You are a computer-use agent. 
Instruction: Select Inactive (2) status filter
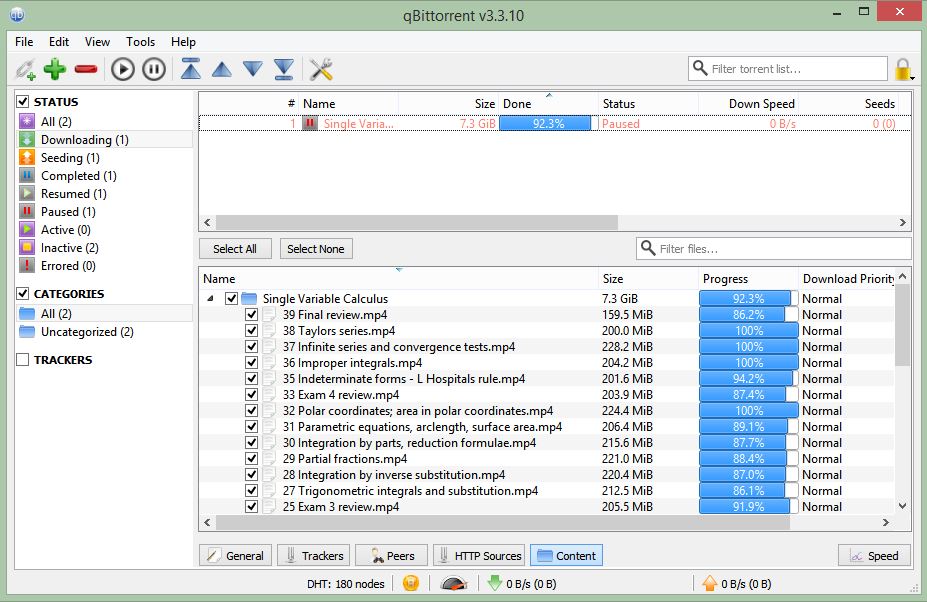69,248
